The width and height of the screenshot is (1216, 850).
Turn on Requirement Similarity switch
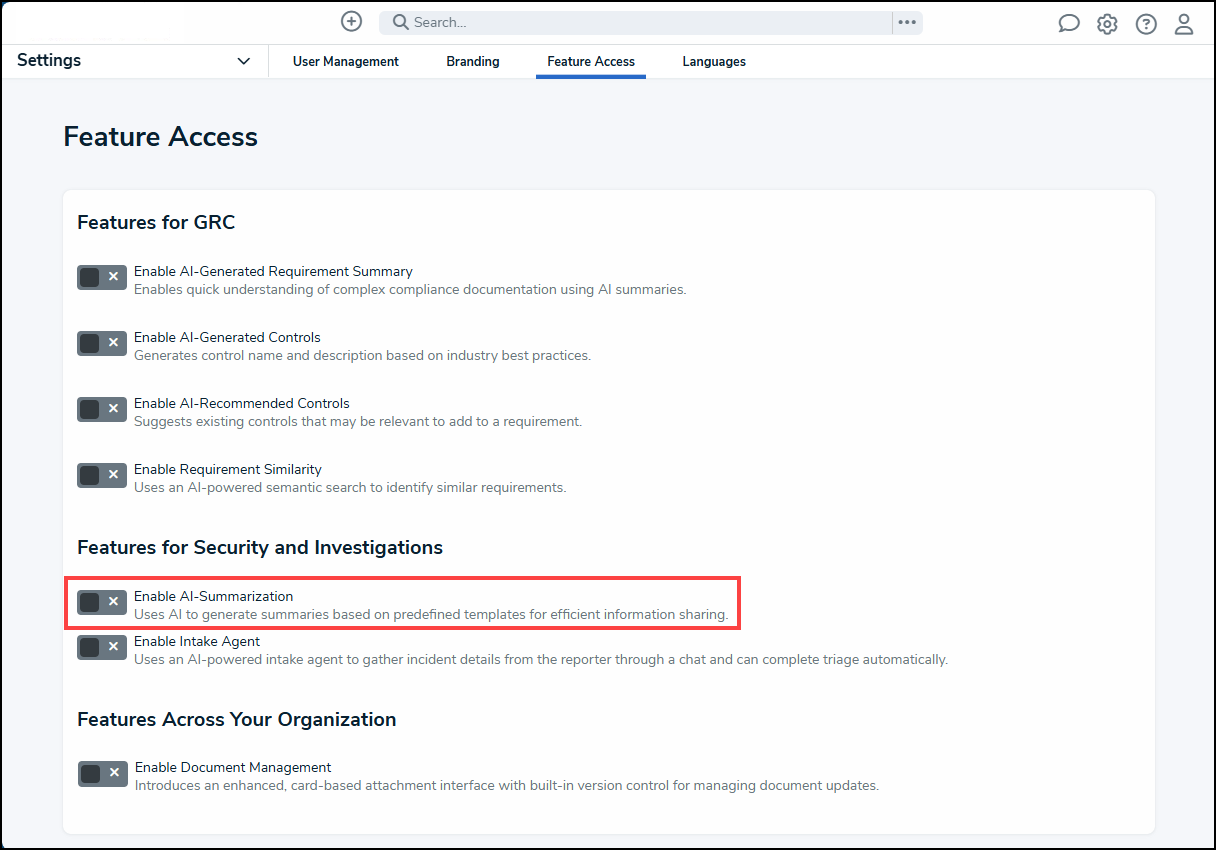pos(102,475)
